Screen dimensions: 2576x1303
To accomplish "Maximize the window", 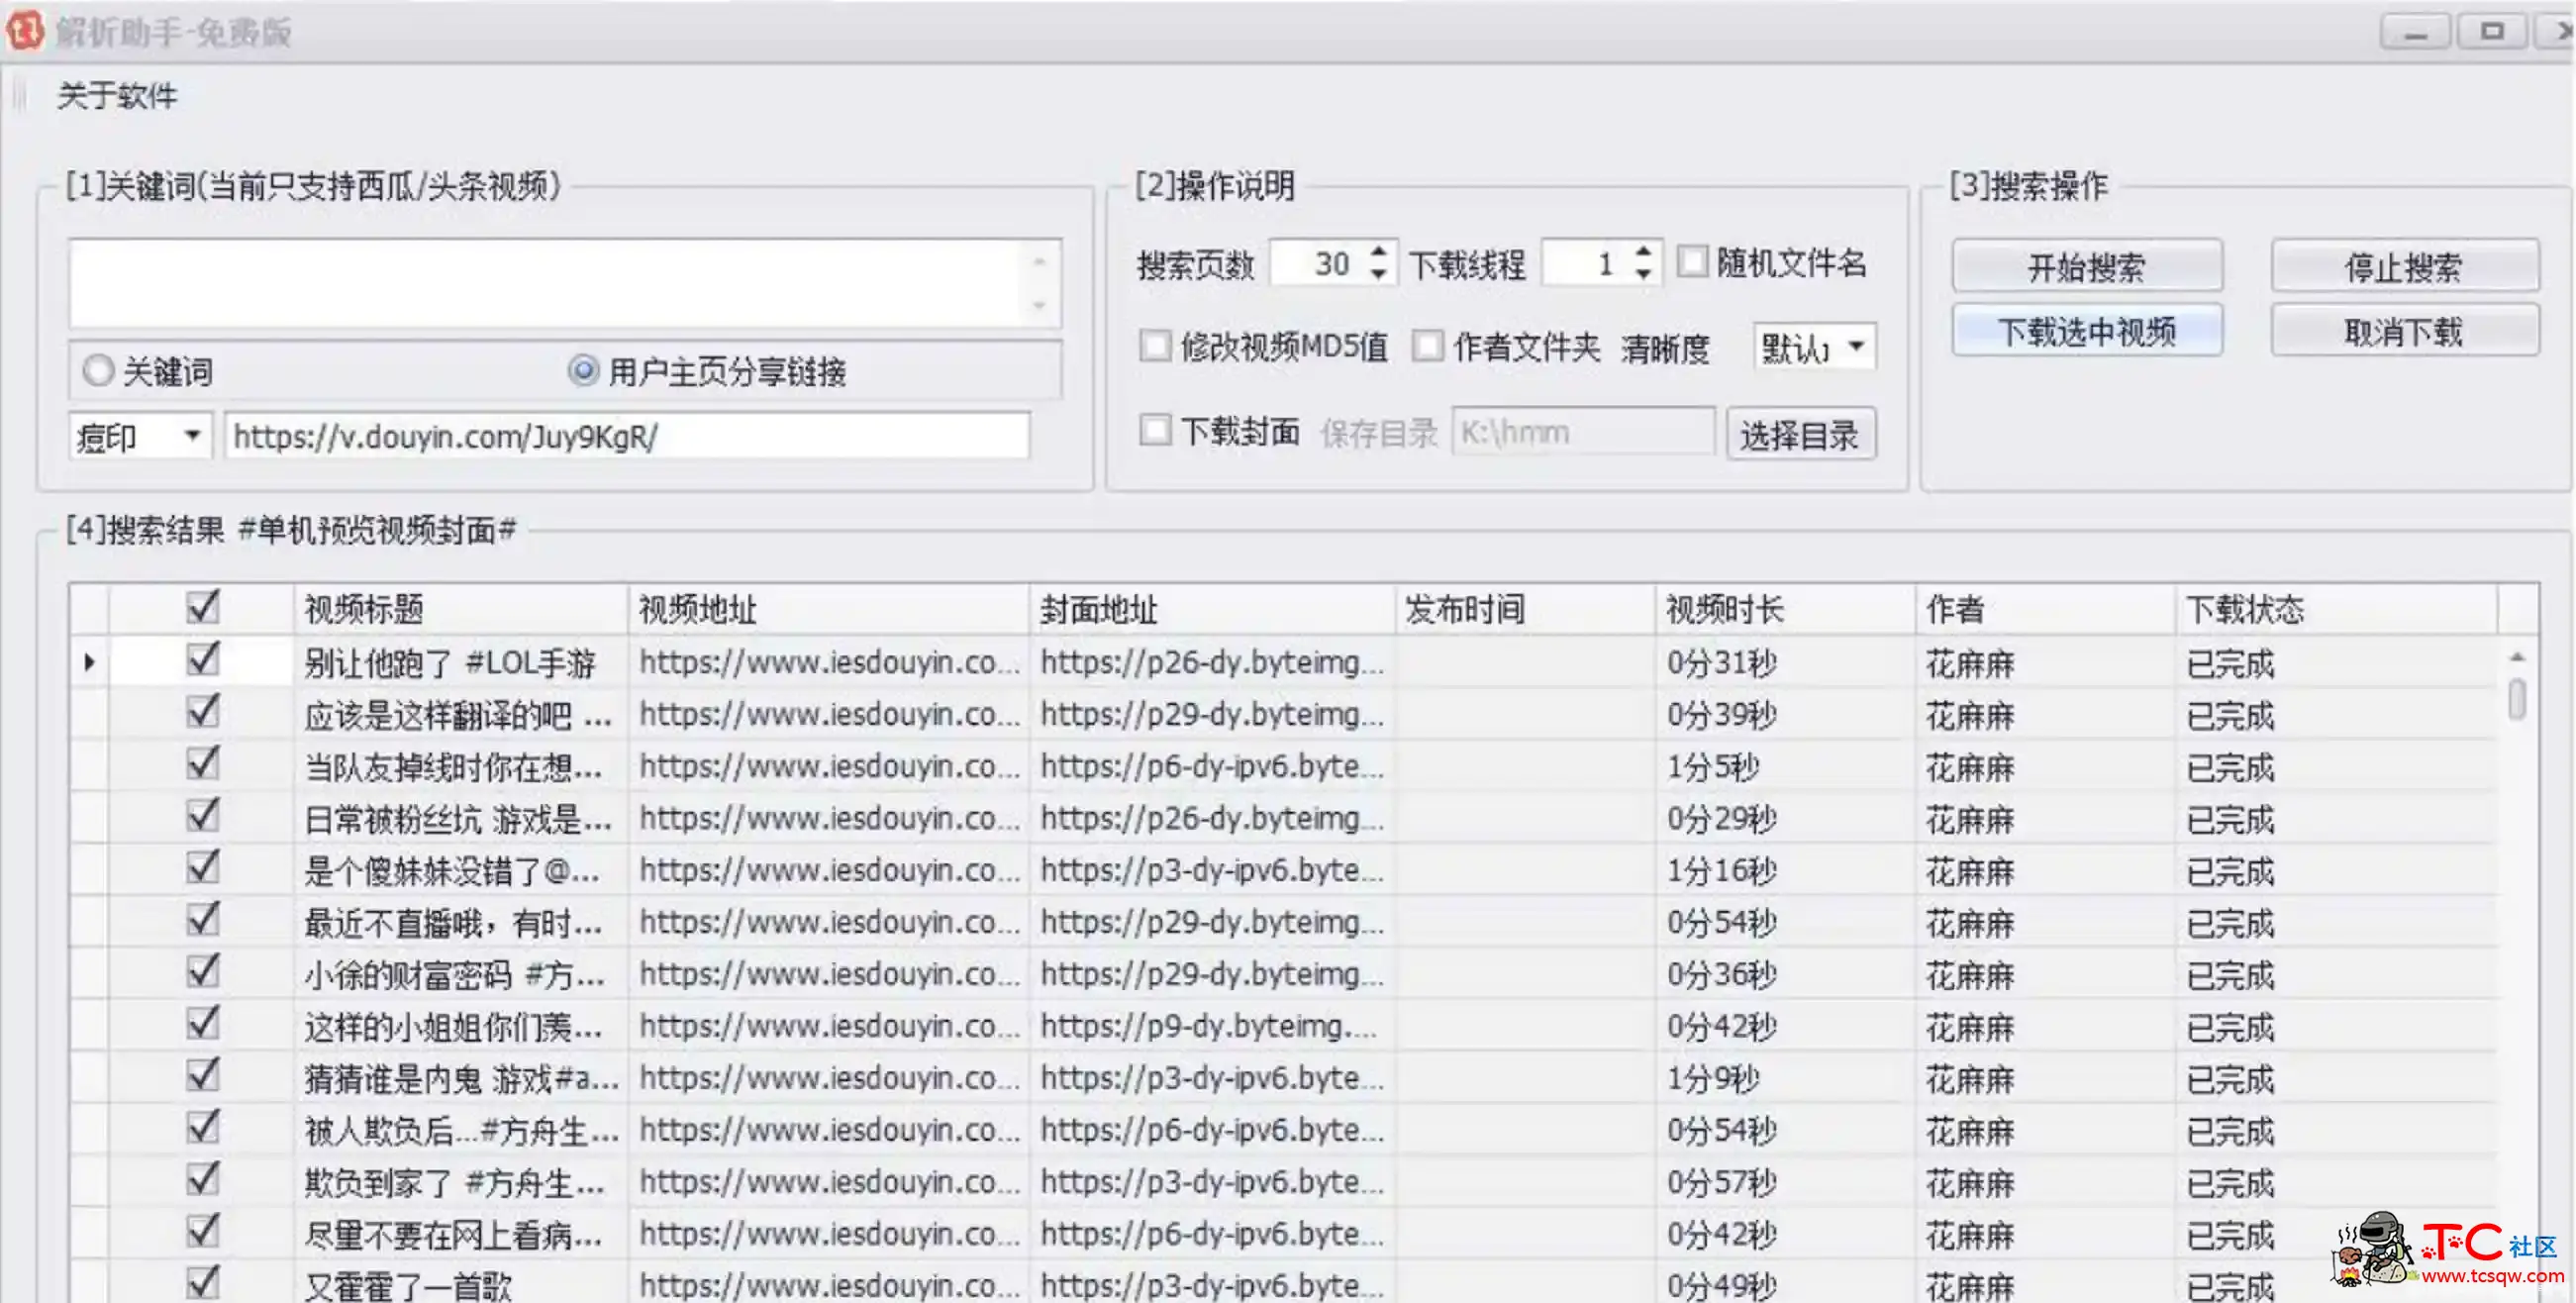I will [2492, 32].
